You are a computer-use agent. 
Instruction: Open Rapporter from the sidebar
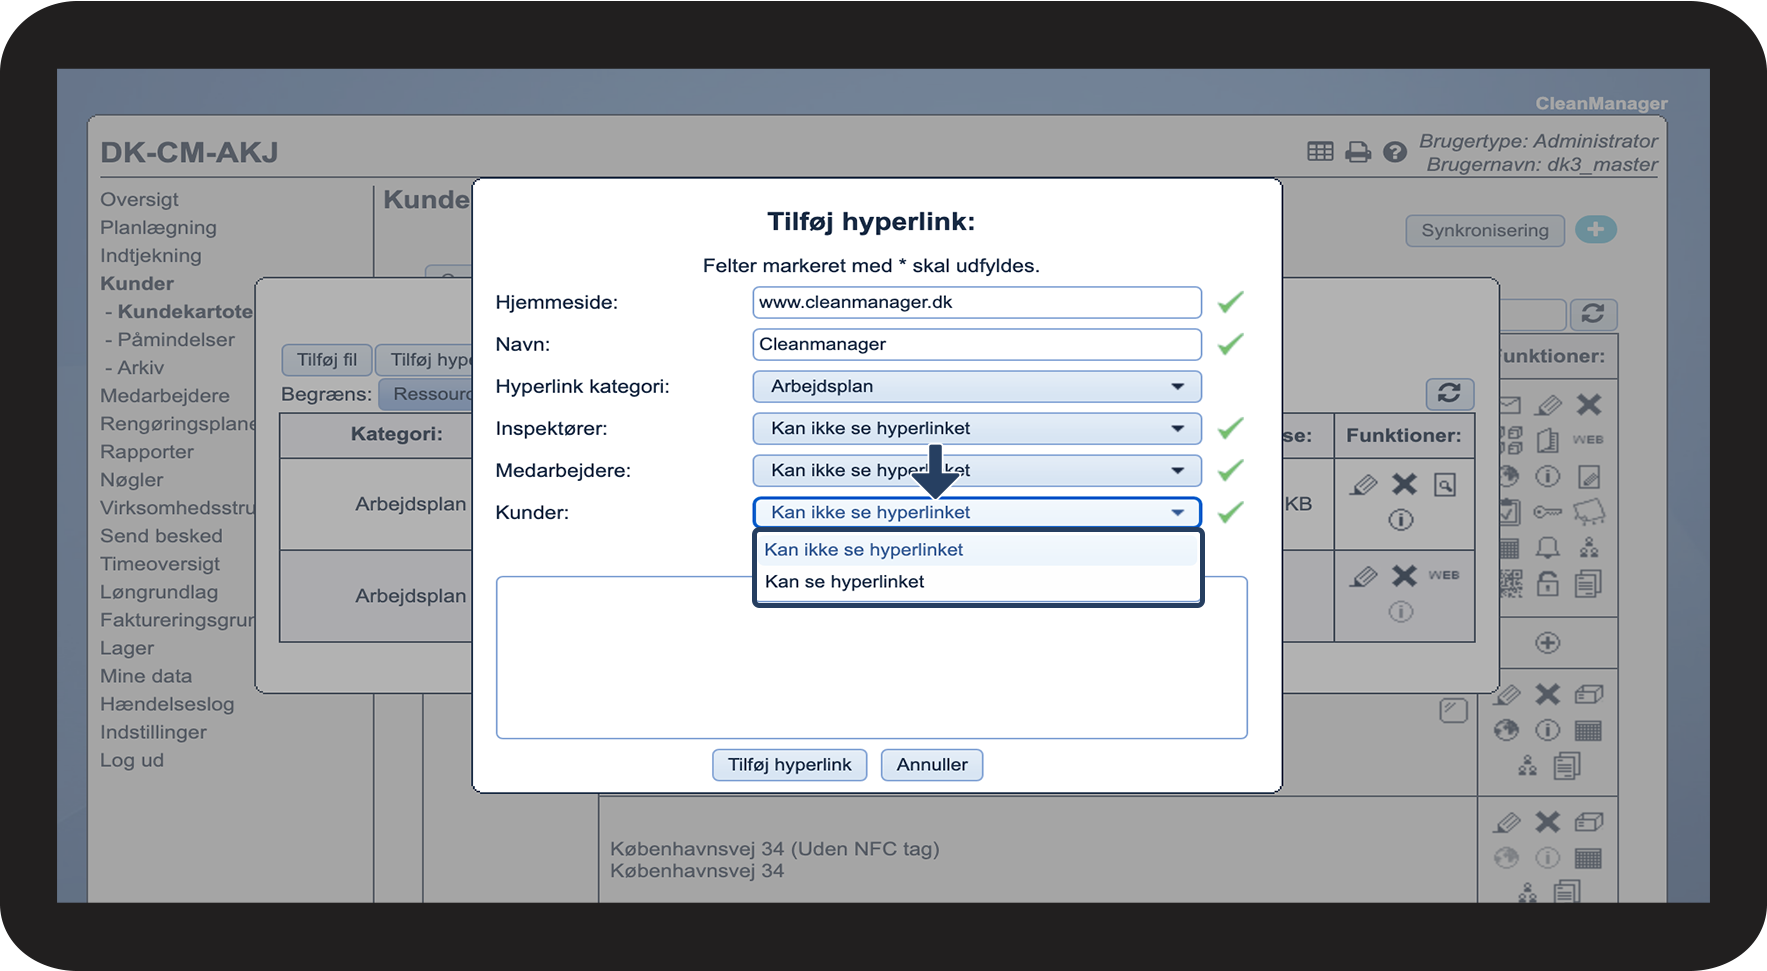pyautogui.click(x=147, y=451)
